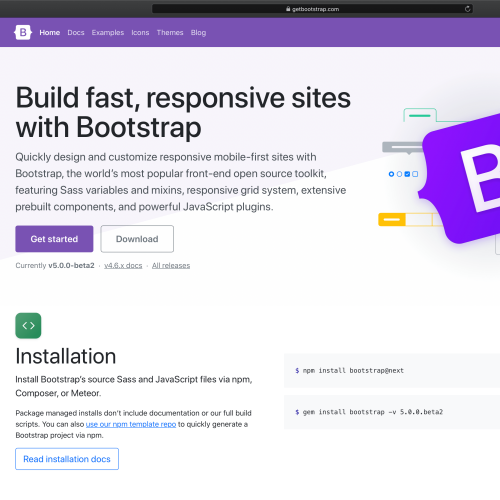This screenshot has width=500, height=500.
Task: Focus the getbootstrap.com address bar
Action: coord(312,9)
